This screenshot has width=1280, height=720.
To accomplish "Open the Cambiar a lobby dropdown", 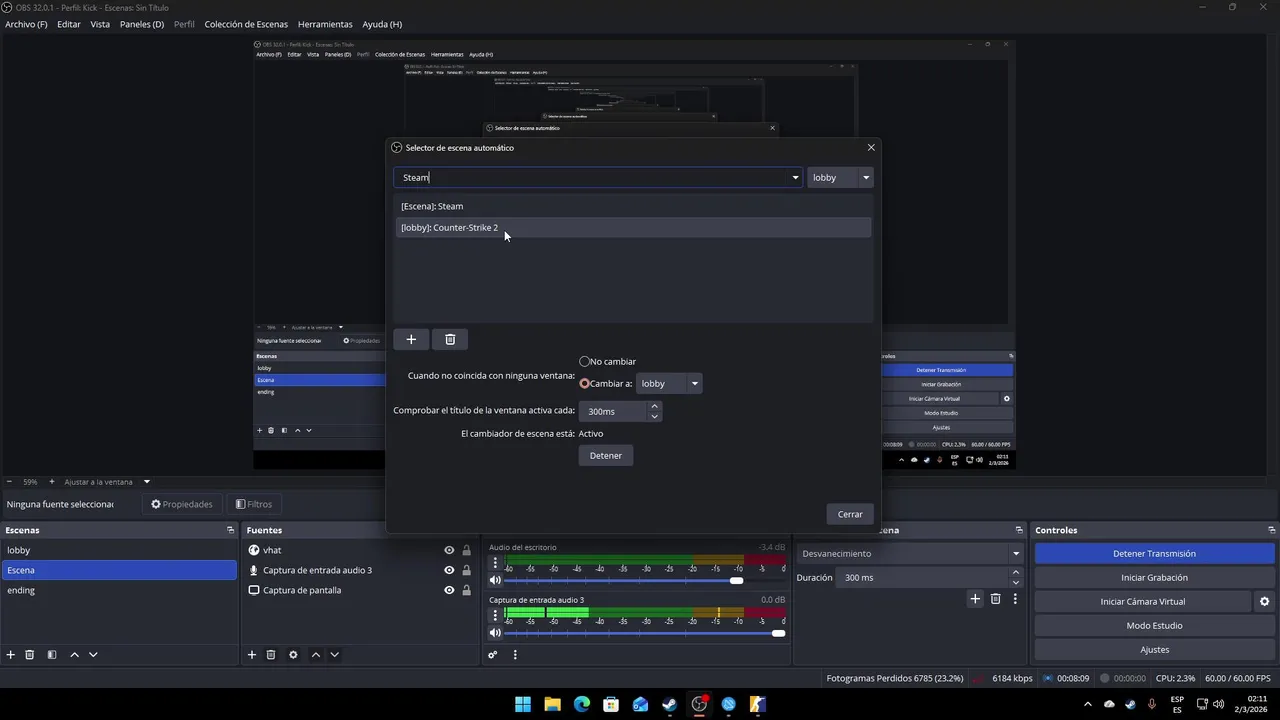I will coord(669,383).
